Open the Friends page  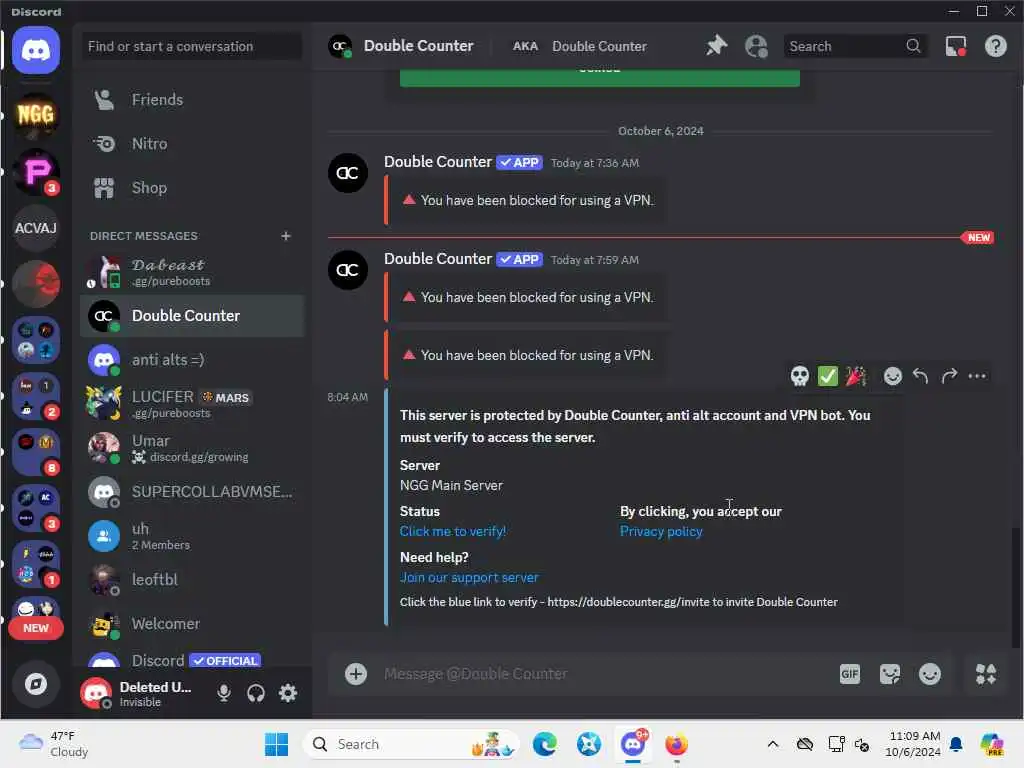(x=192, y=99)
